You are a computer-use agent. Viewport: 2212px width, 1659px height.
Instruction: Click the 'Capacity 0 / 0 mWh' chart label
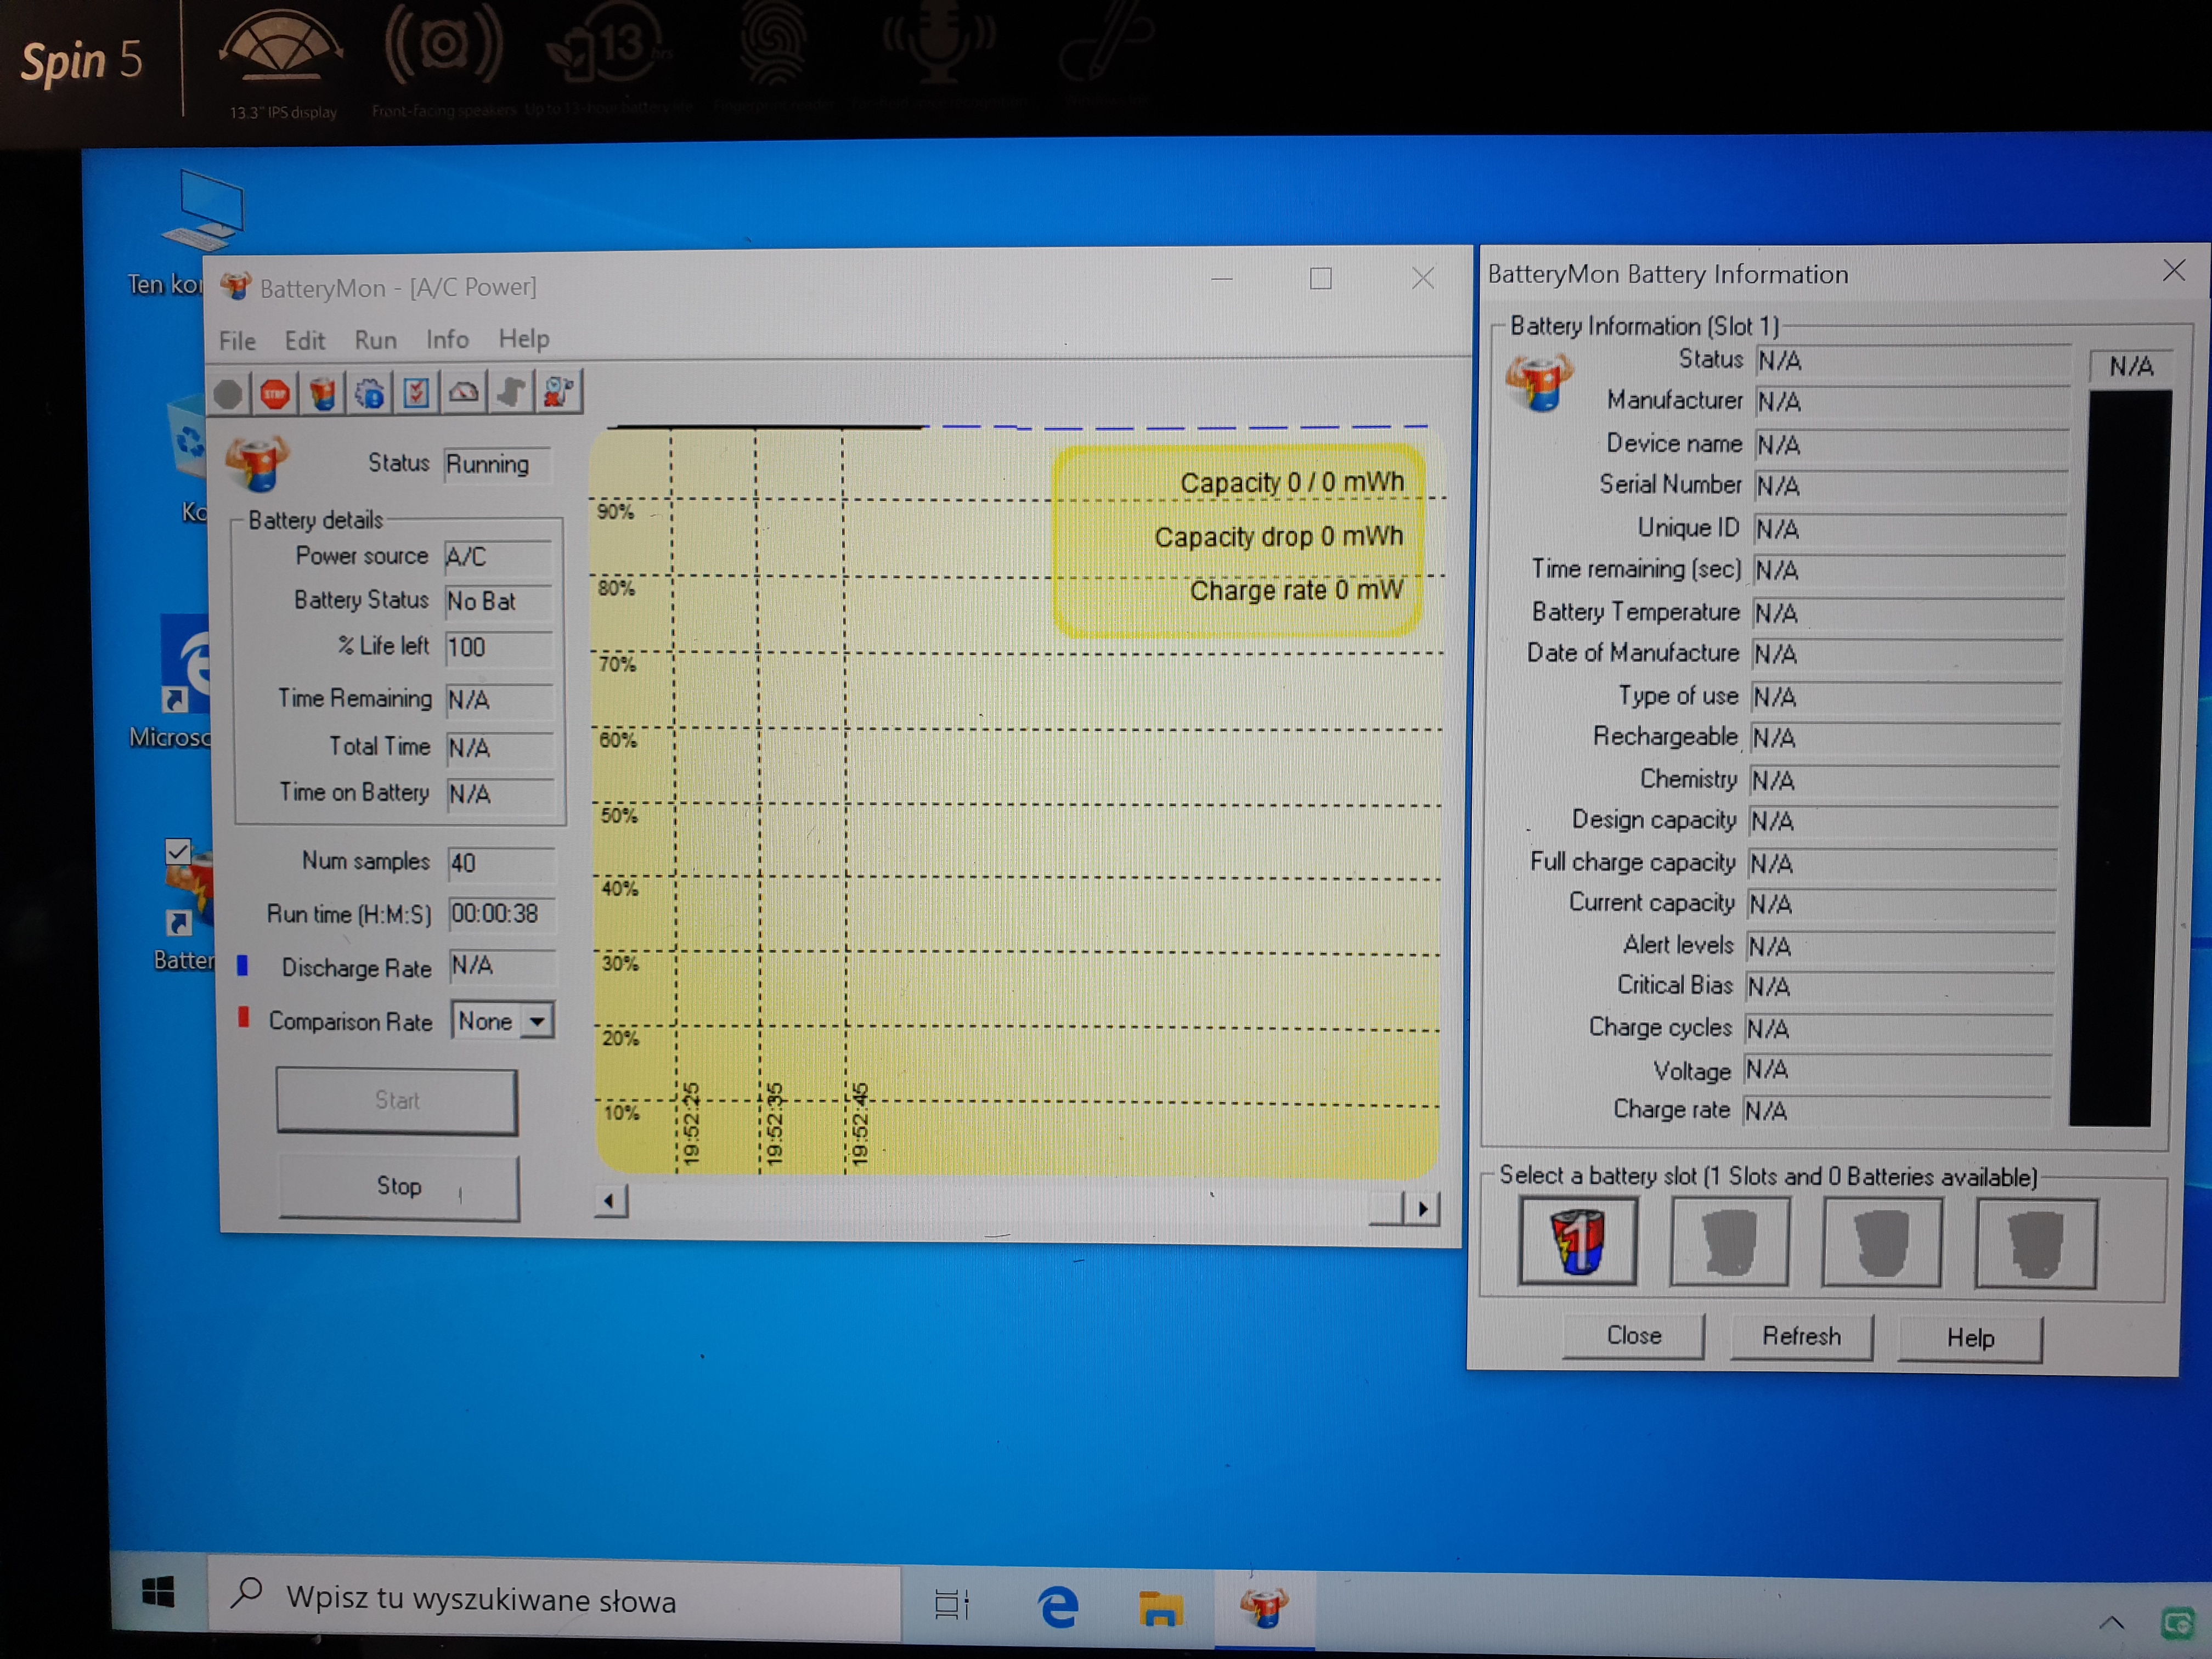pyautogui.click(x=1292, y=483)
